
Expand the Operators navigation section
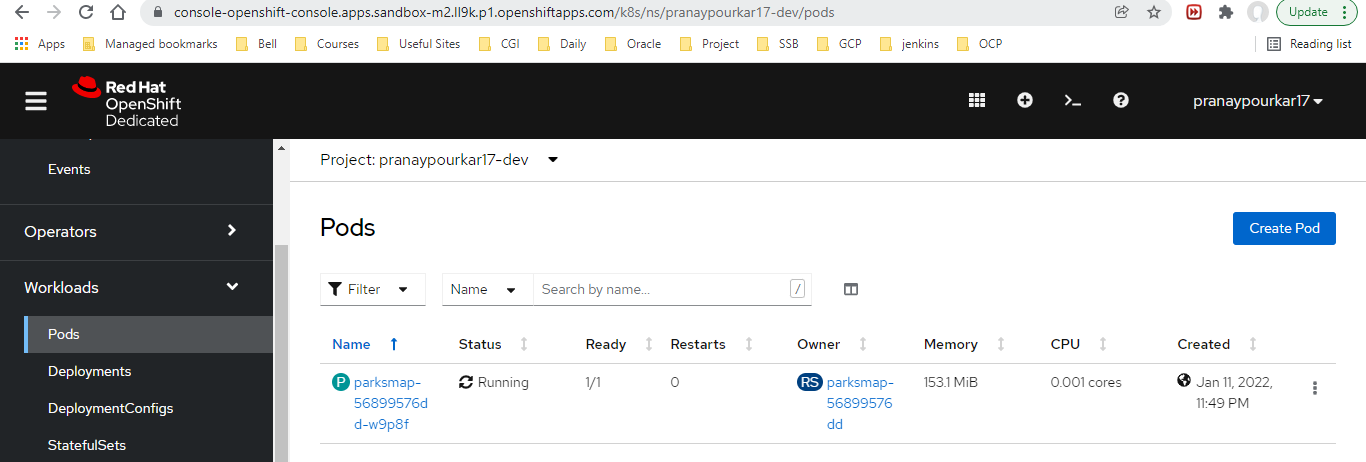tap(136, 231)
